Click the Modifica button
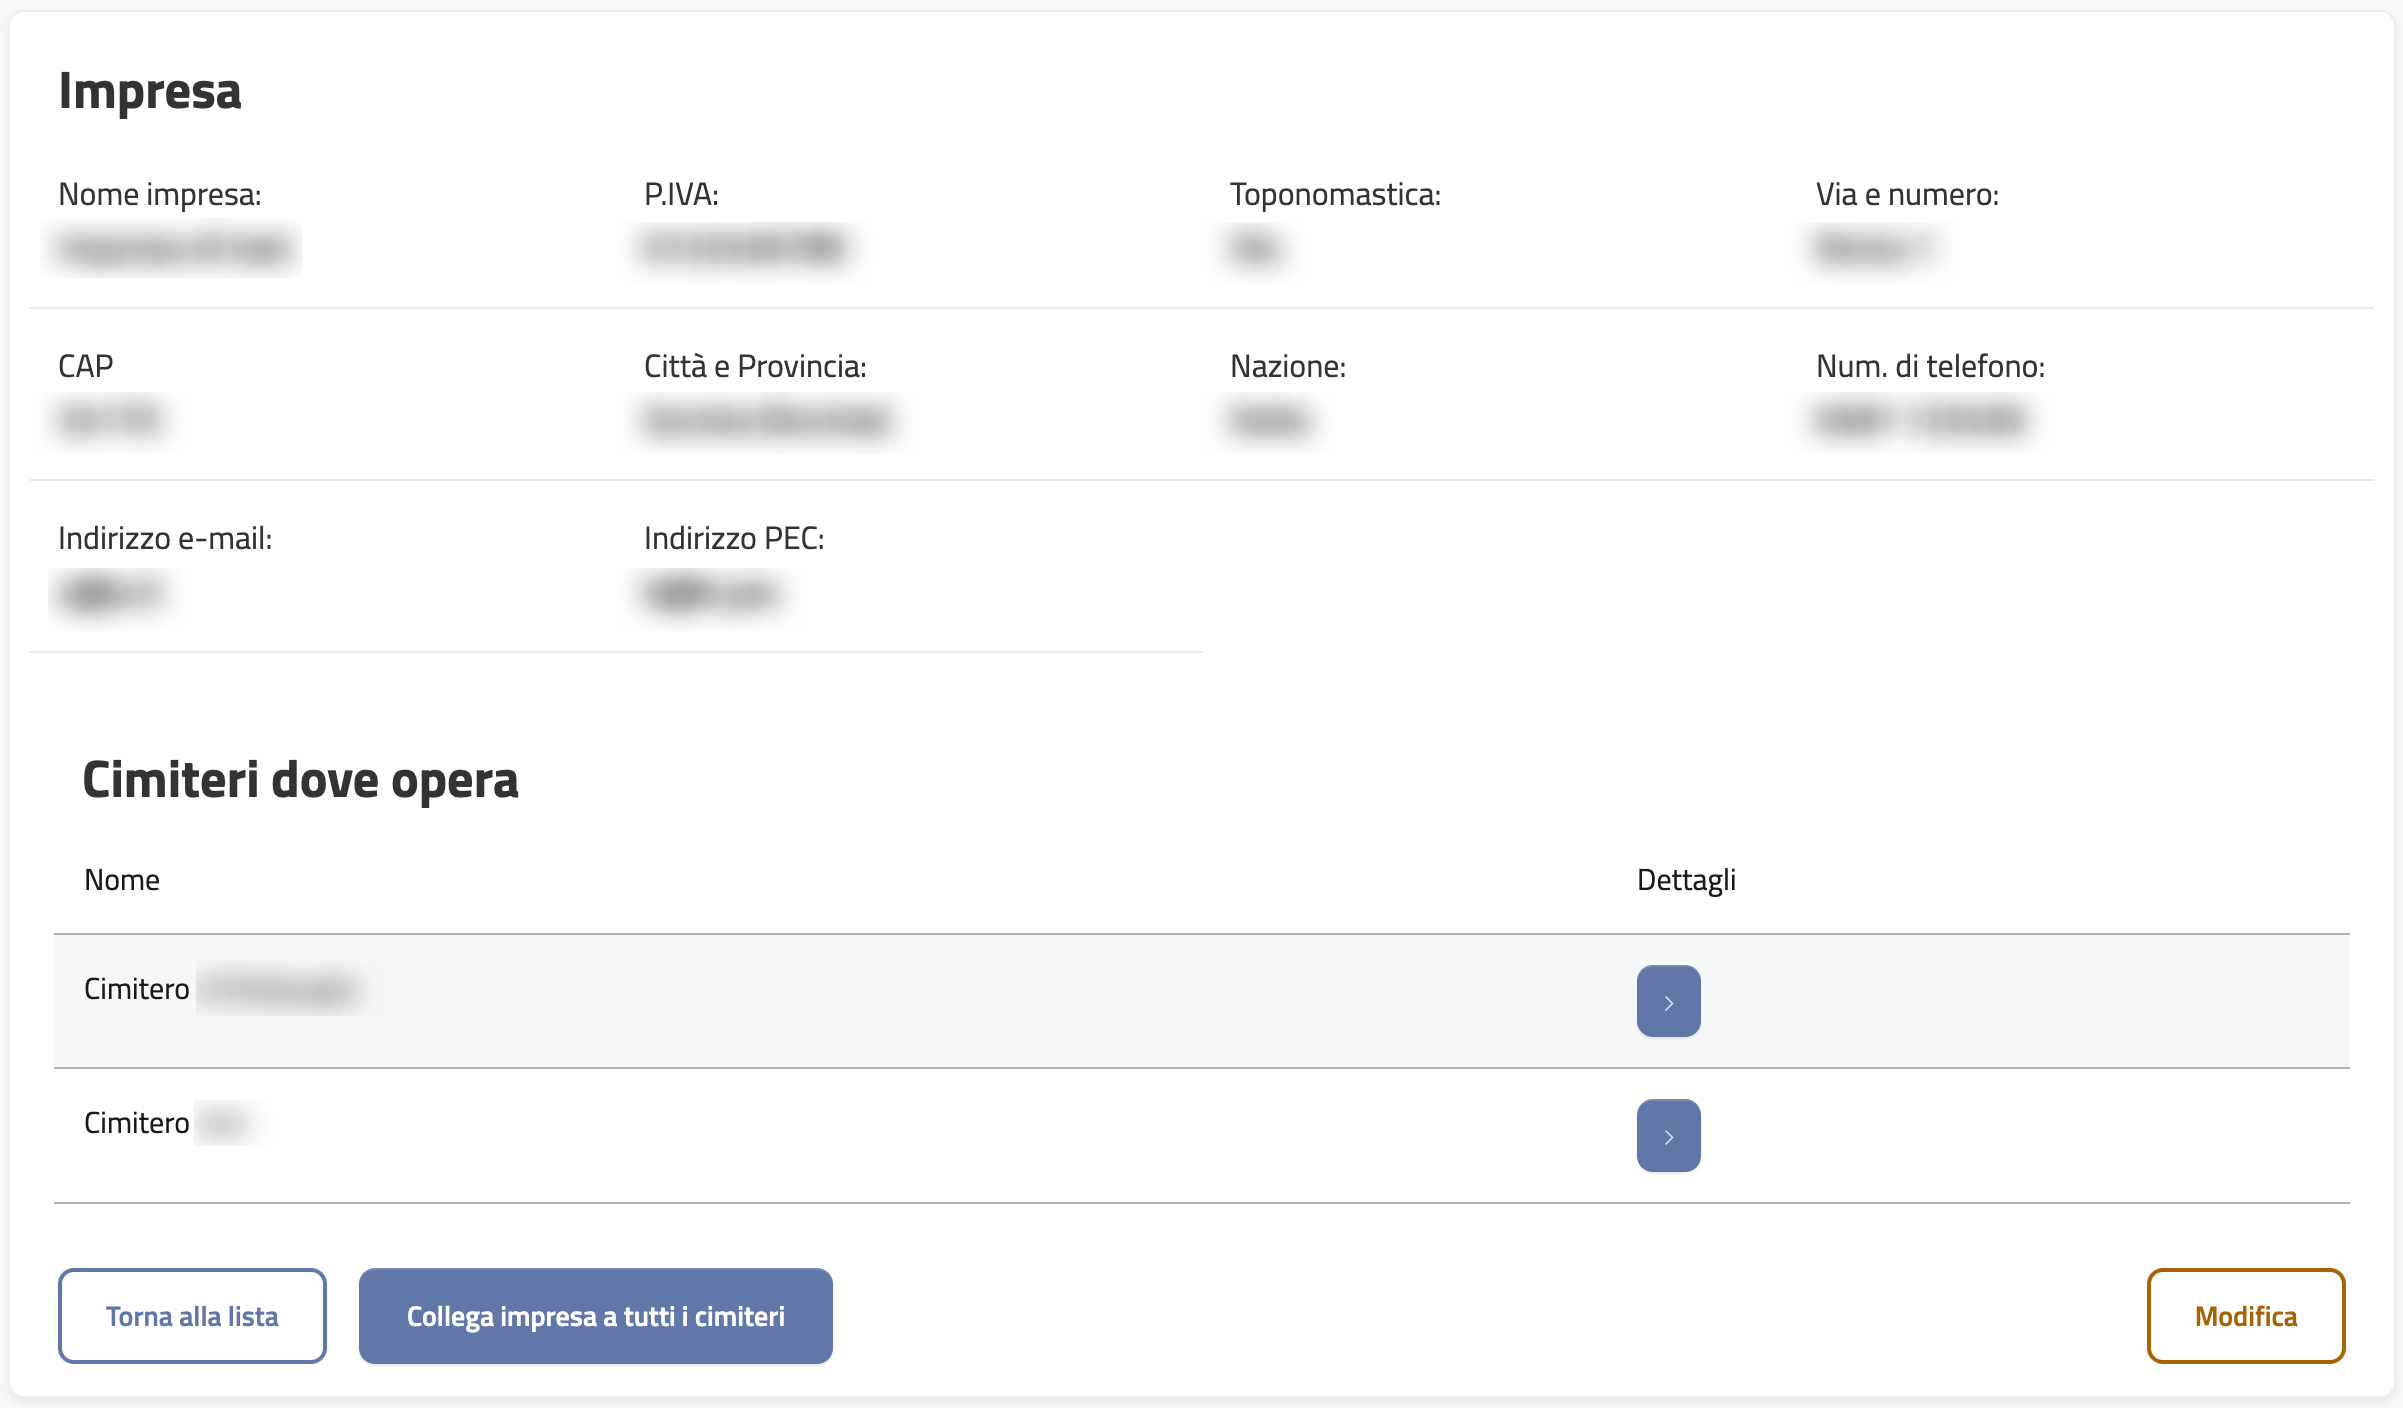The width and height of the screenshot is (2403, 1408). coord(2245,1316)
